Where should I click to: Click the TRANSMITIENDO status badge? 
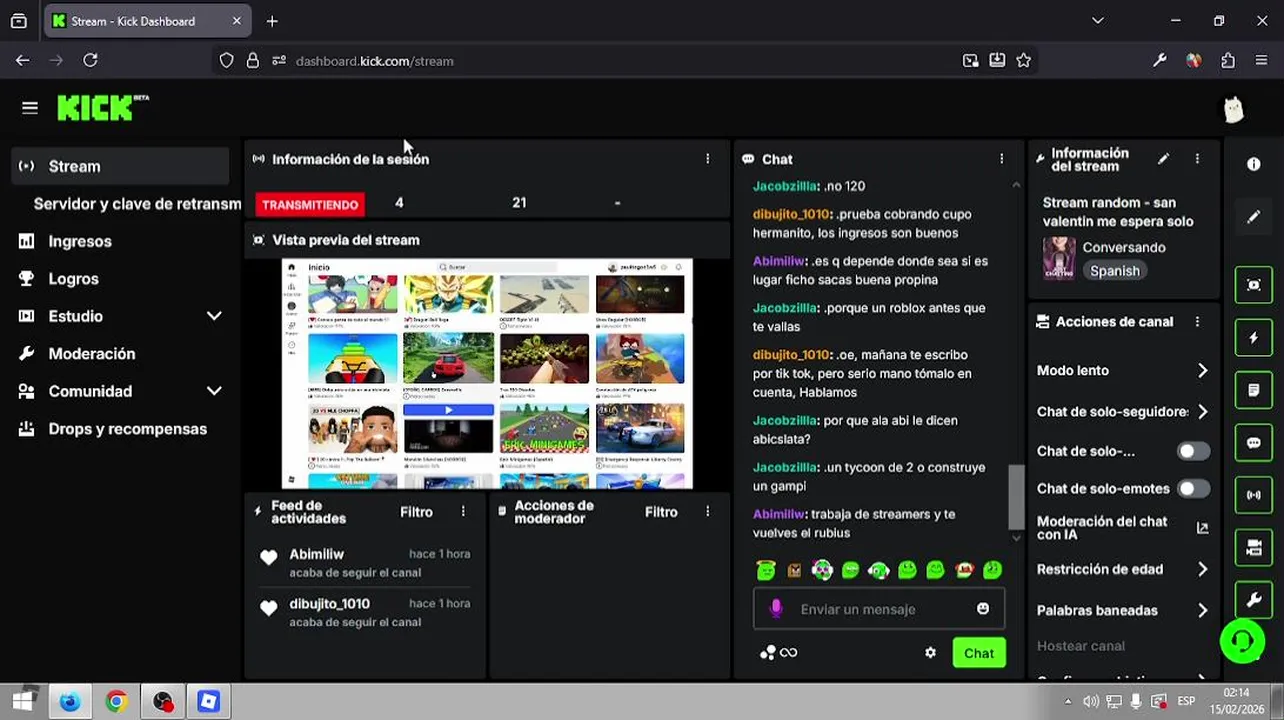click(x=310, y=204)
